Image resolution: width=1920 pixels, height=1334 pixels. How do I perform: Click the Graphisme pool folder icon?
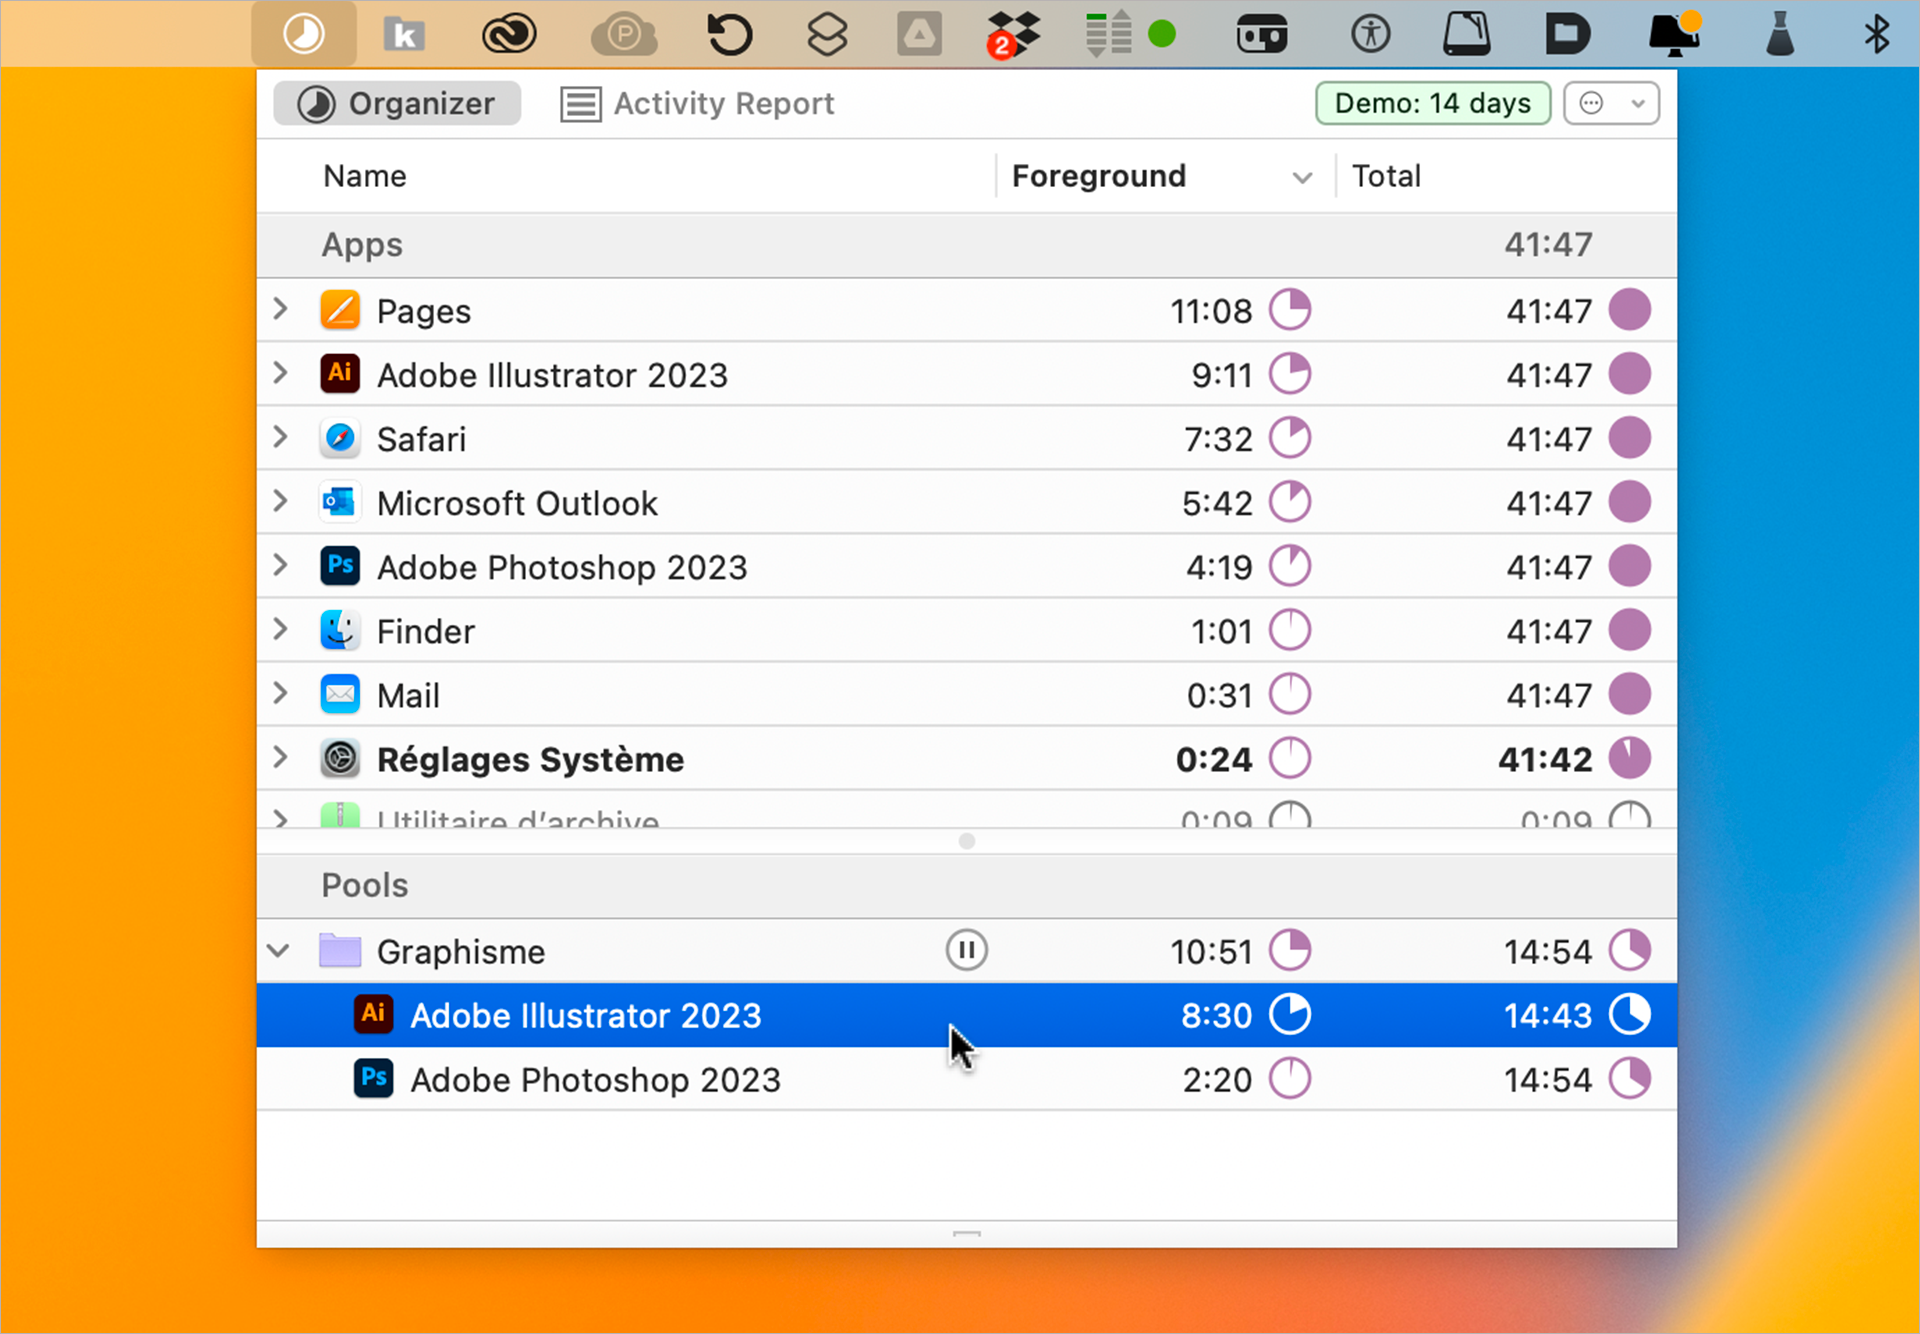(340, 950)
